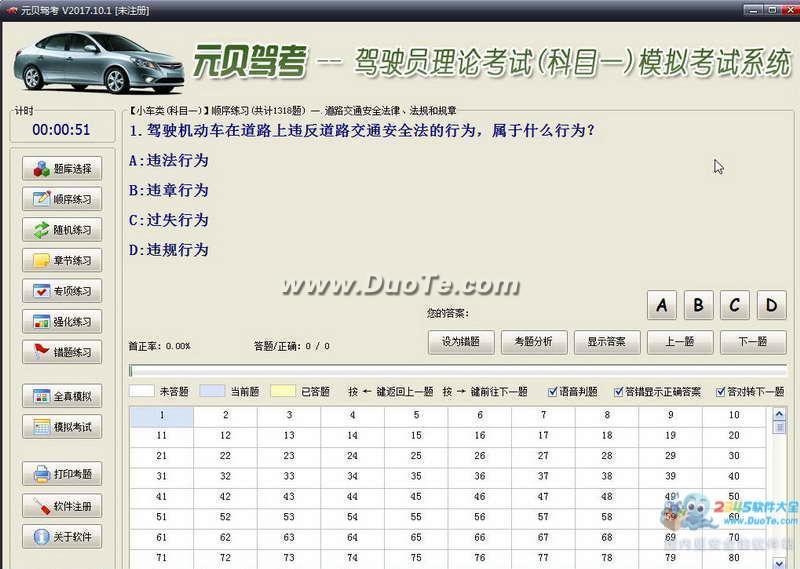Jump to question 17 cell

tap(543, 436)
